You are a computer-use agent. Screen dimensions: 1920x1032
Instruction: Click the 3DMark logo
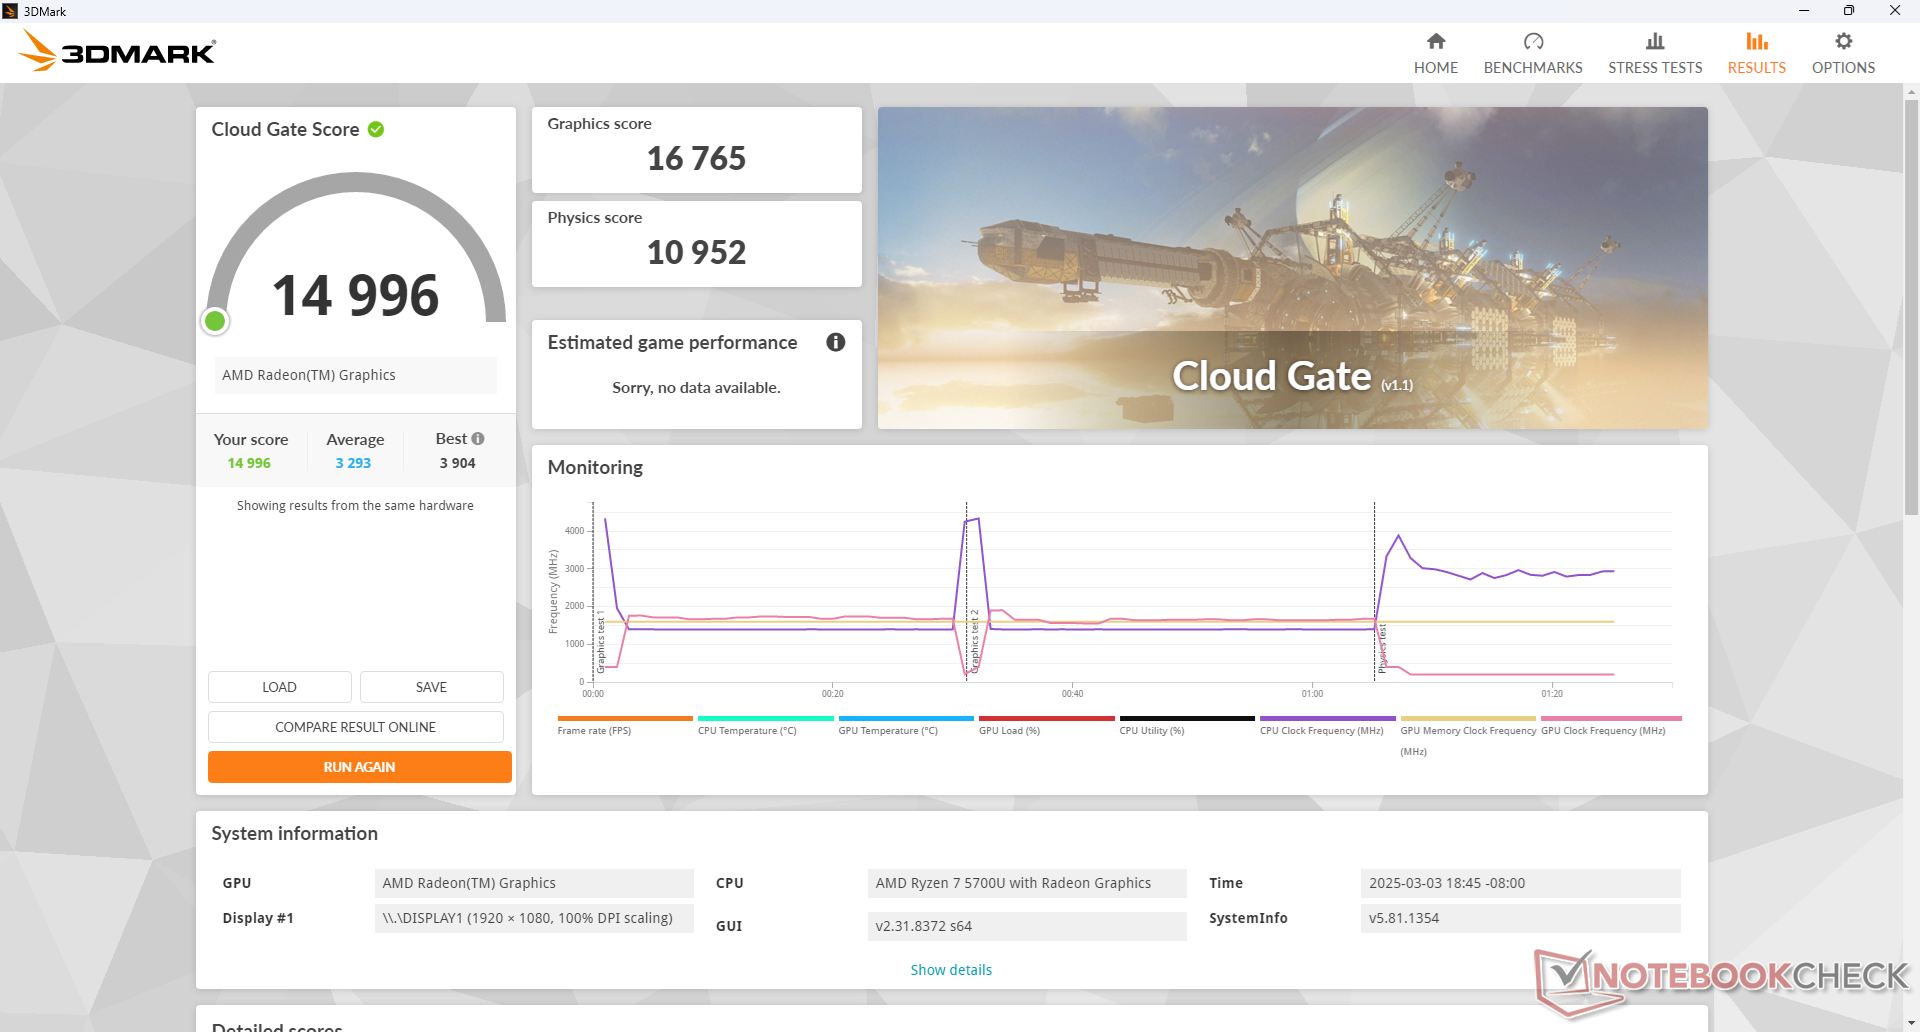[x=117, y=51]
